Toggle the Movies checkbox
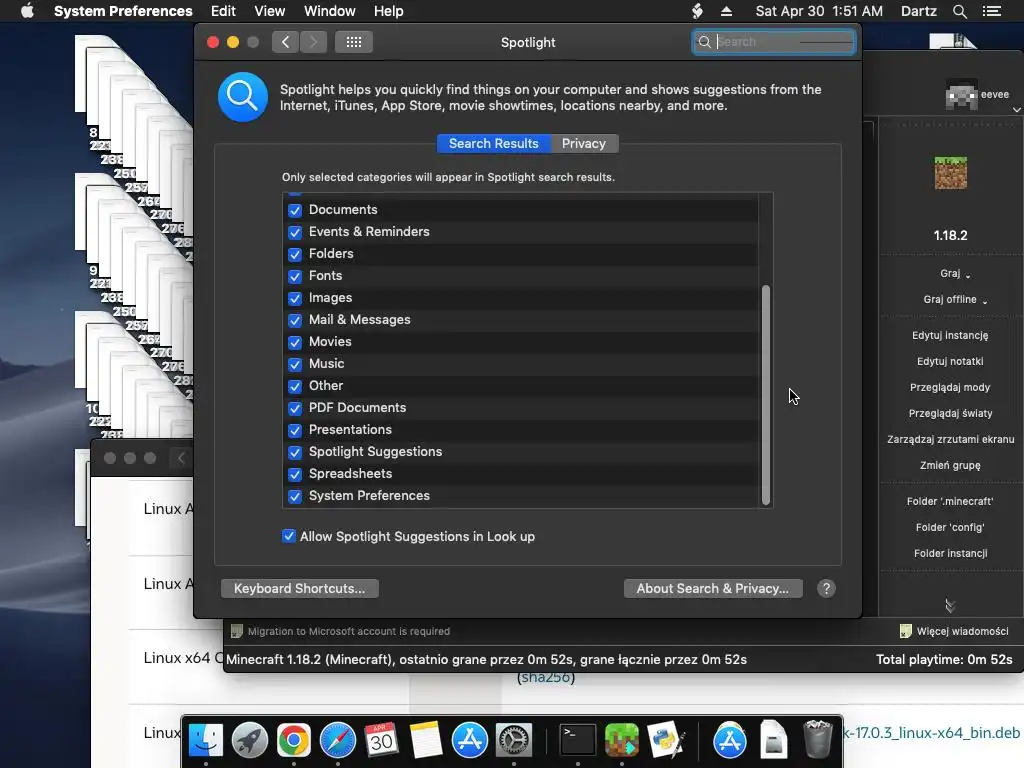This screenshot has height=768, width=1024. click(295, 342)
